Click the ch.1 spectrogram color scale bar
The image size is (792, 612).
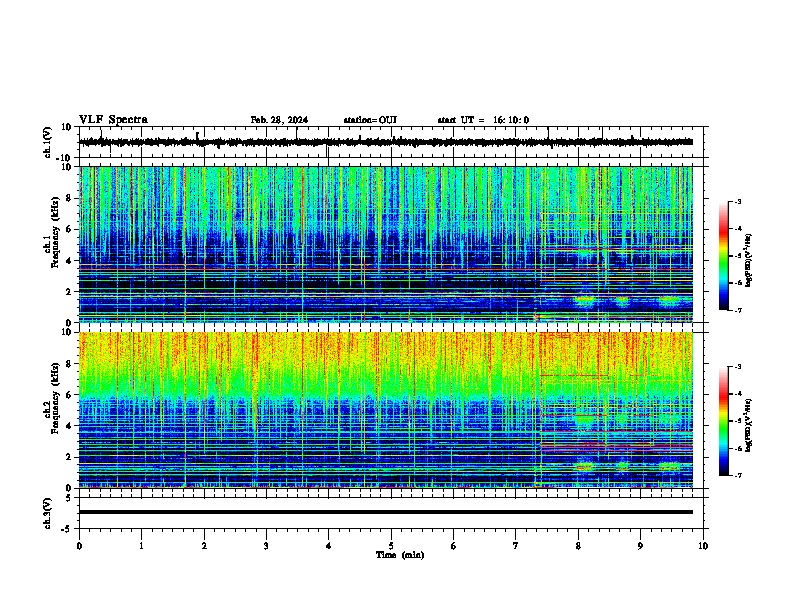tap(723, 256)
